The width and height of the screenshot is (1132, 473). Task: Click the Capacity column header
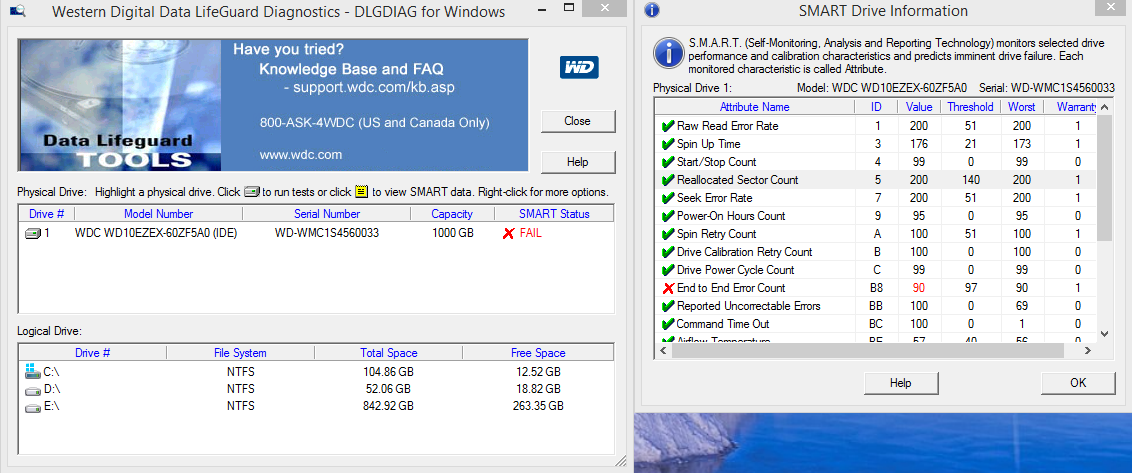[x=452, y=214]
